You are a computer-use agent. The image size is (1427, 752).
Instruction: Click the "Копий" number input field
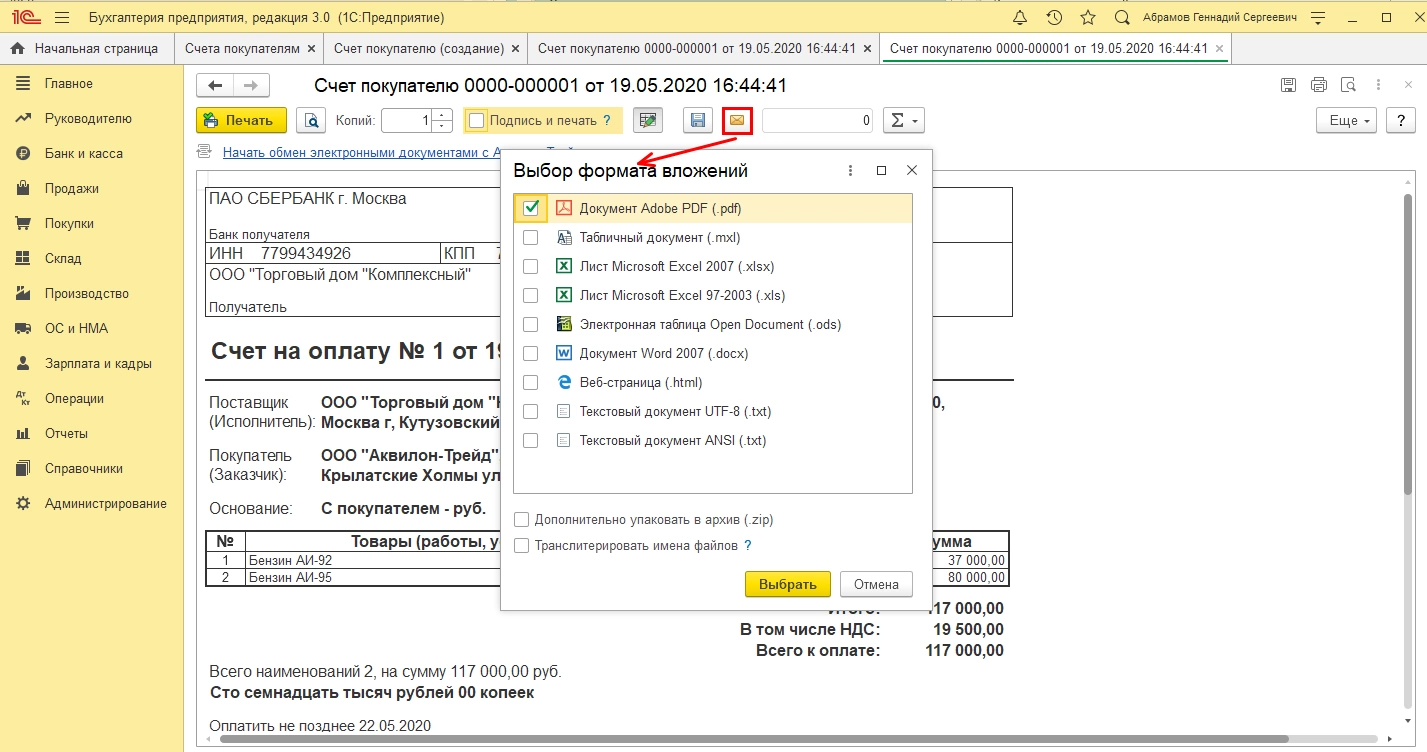click(x=408, y=121)
